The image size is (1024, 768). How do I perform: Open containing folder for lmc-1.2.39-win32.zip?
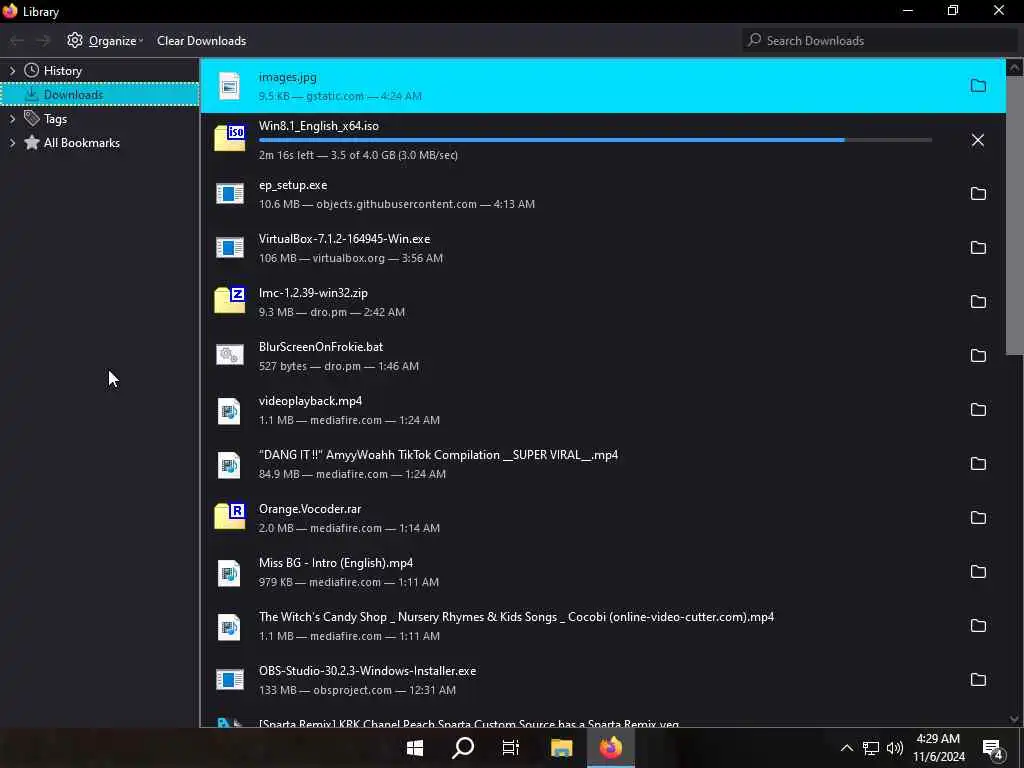tap(978, 302)
